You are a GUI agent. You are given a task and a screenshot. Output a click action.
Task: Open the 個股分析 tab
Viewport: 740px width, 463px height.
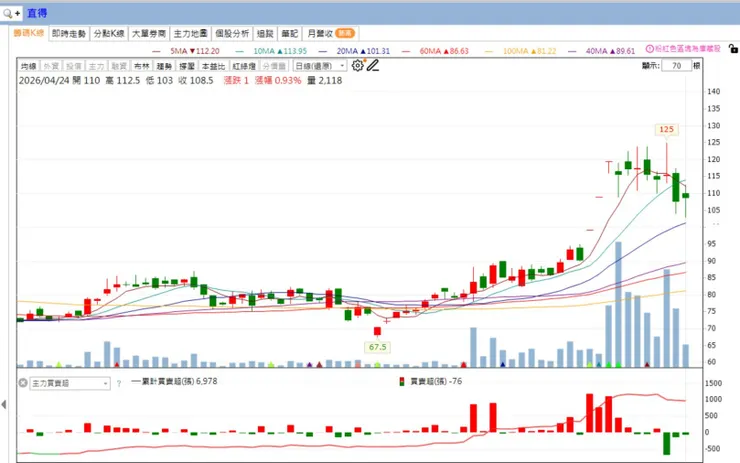point(232,34)
